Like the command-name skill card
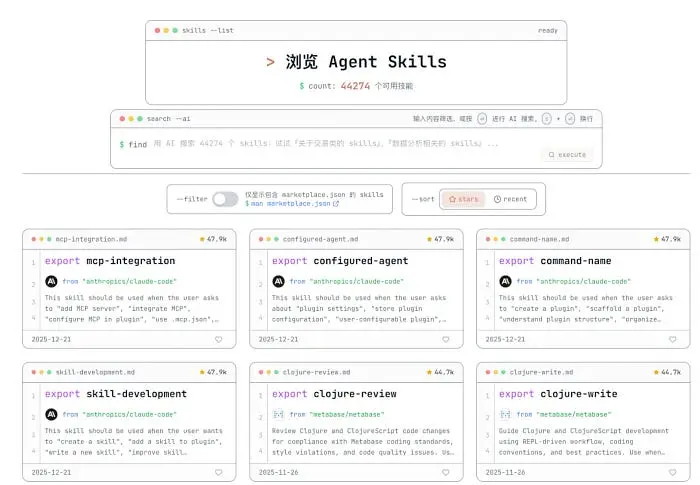700x485 pixels. coord(673,339)
